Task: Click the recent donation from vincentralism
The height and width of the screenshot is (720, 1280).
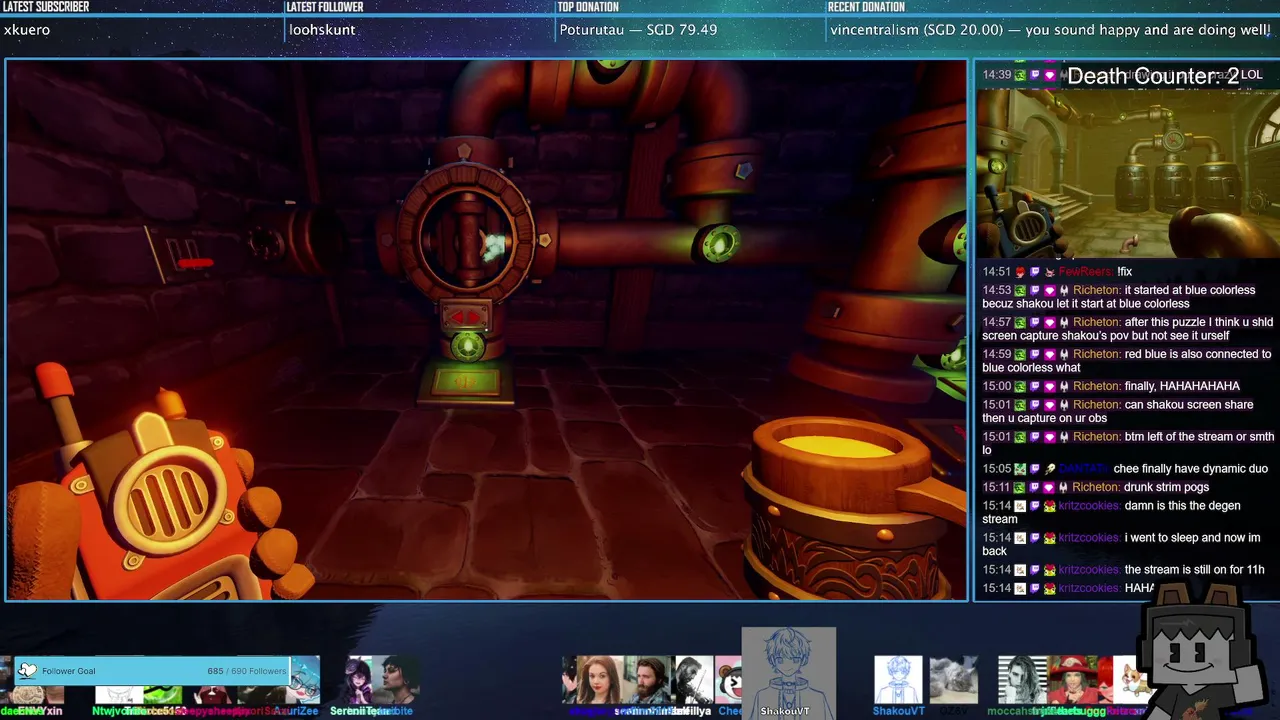Action: (1050, 30)
